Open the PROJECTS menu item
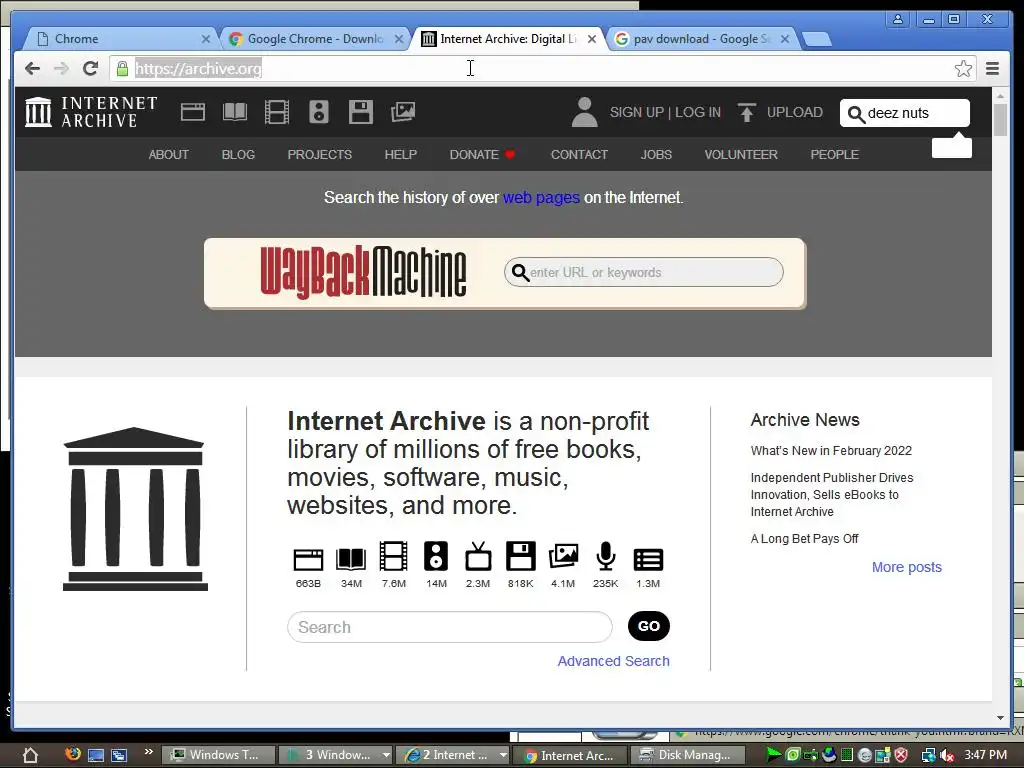 click(x=319, y=155)
